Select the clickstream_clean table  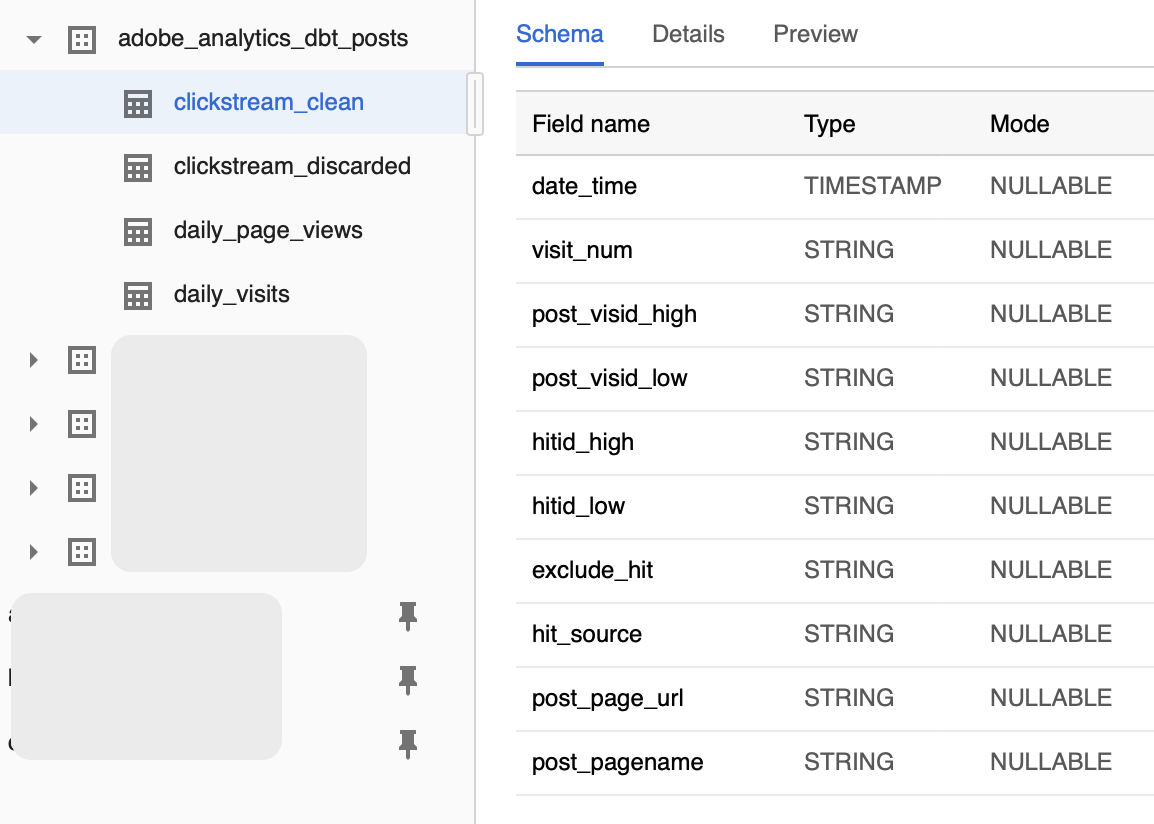pos(269,102)
